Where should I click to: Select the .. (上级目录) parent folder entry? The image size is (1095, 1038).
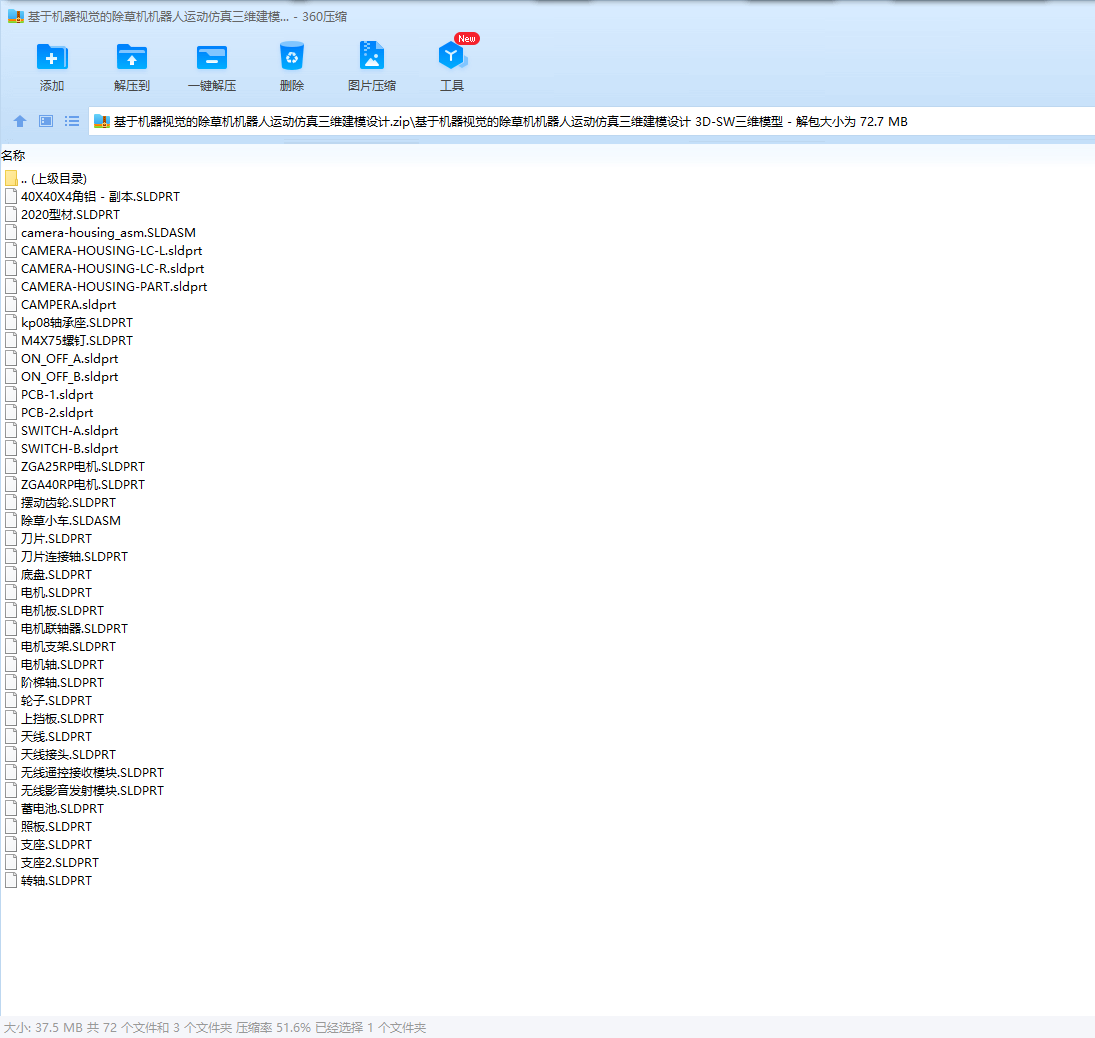54,179
